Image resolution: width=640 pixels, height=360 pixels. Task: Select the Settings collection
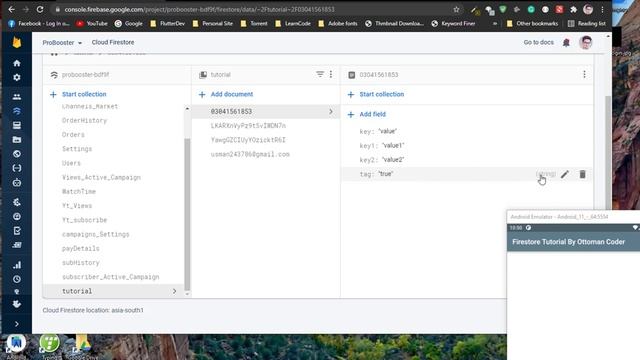point(77,149)
